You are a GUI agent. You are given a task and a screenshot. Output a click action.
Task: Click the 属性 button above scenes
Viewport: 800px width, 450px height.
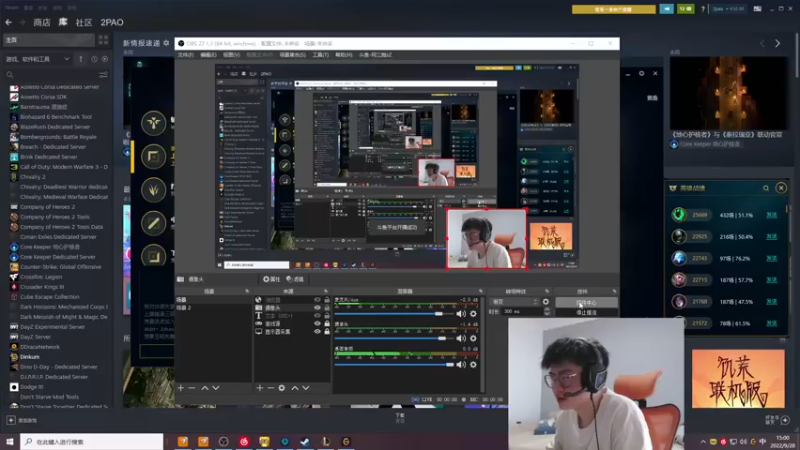tap(271, 279)
